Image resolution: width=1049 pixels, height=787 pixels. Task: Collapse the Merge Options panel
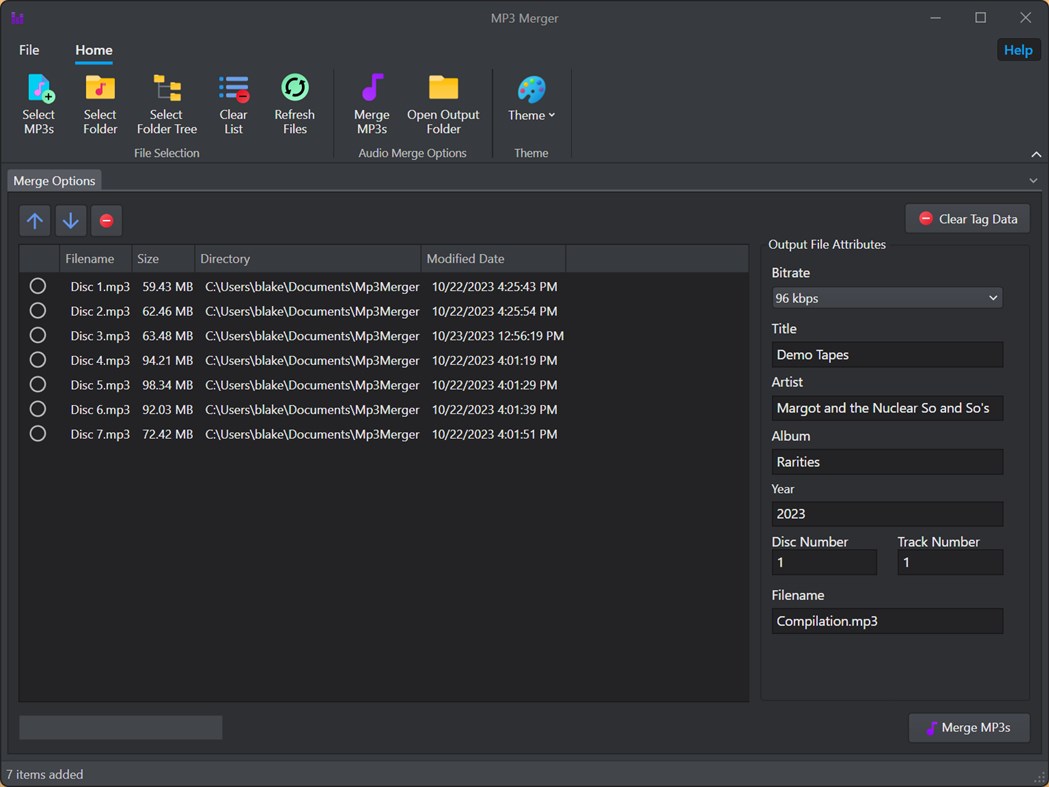1033,180
